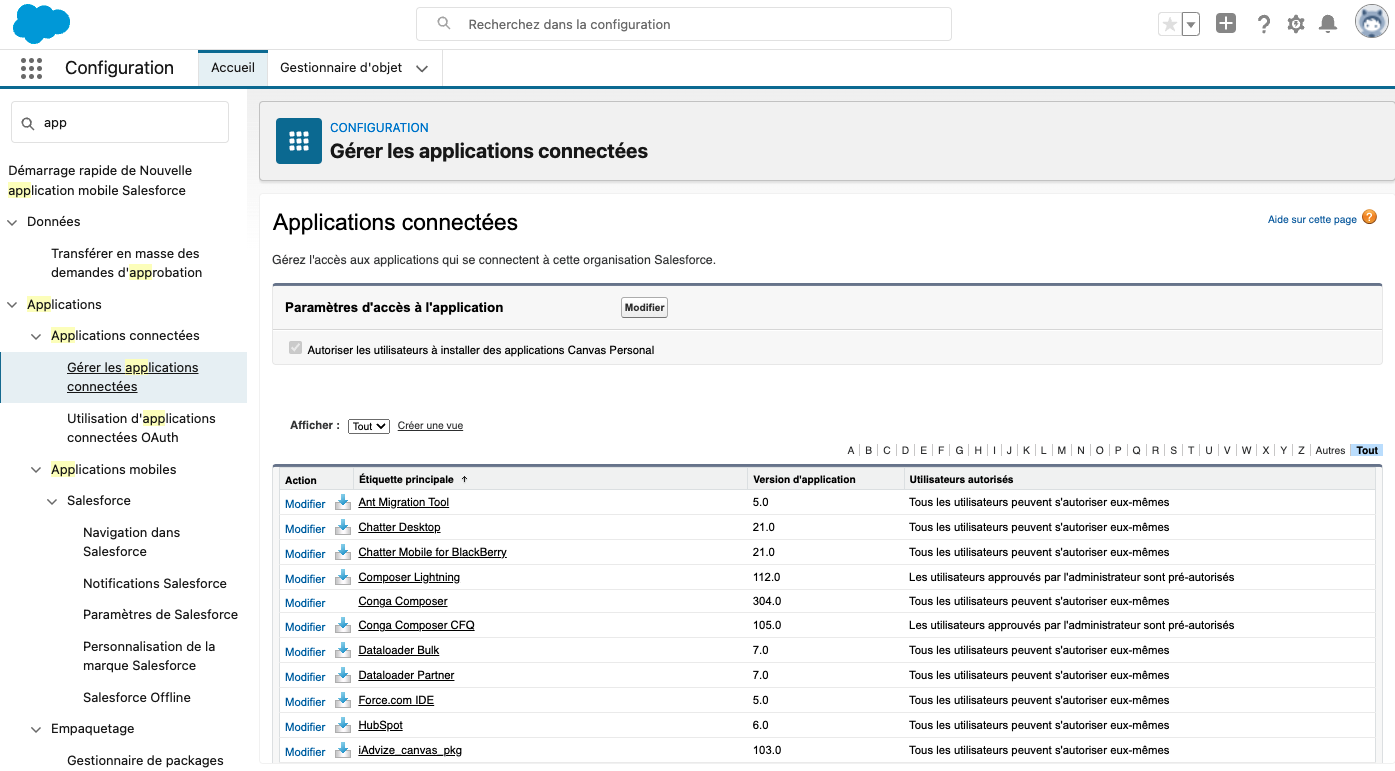Open the App Launcher grid icon
This screenshot has height=771, width=1395.
click(31, 68)
